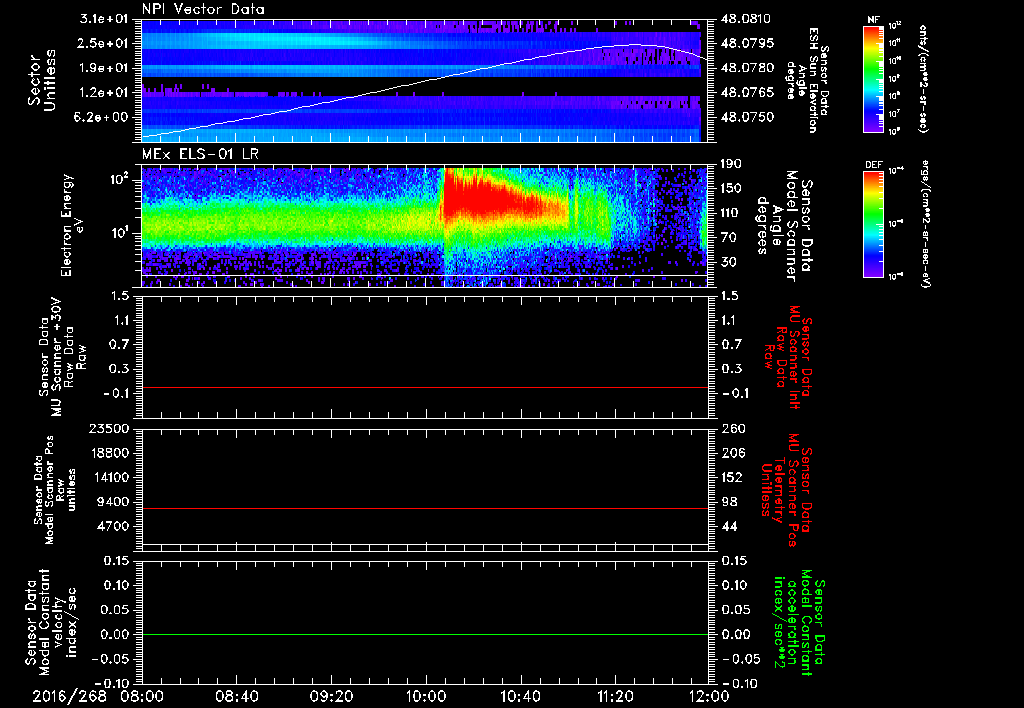Click the DEF color scale bar
1024x708 pixels.
pyautogui.click(x=874, y=224)
